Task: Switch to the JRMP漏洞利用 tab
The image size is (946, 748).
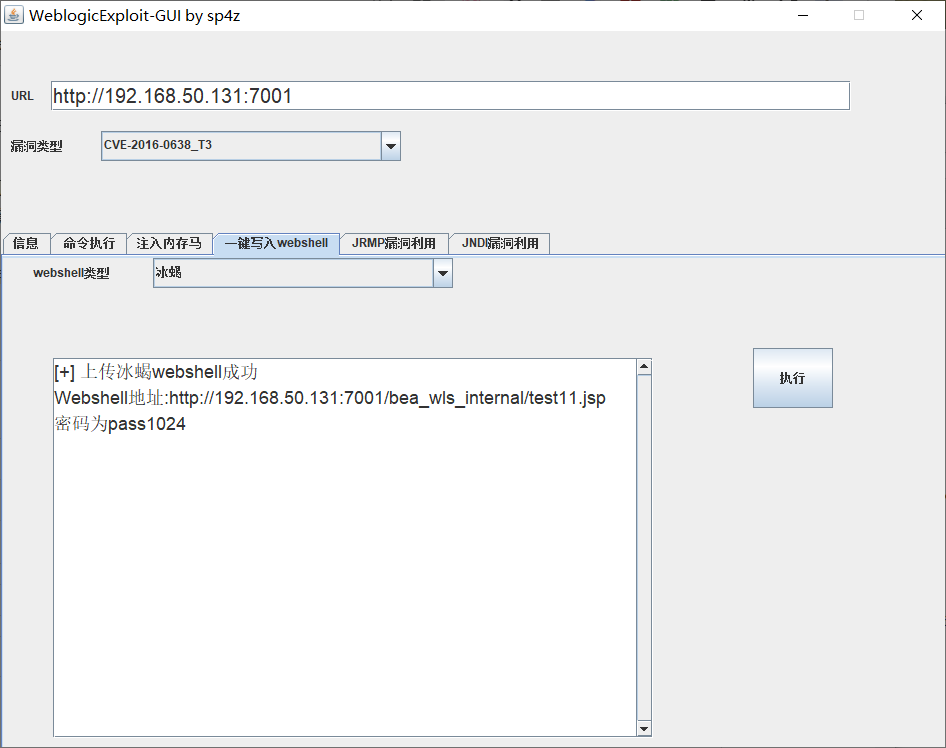Action: pyautogui.click(x=394, y=243)
